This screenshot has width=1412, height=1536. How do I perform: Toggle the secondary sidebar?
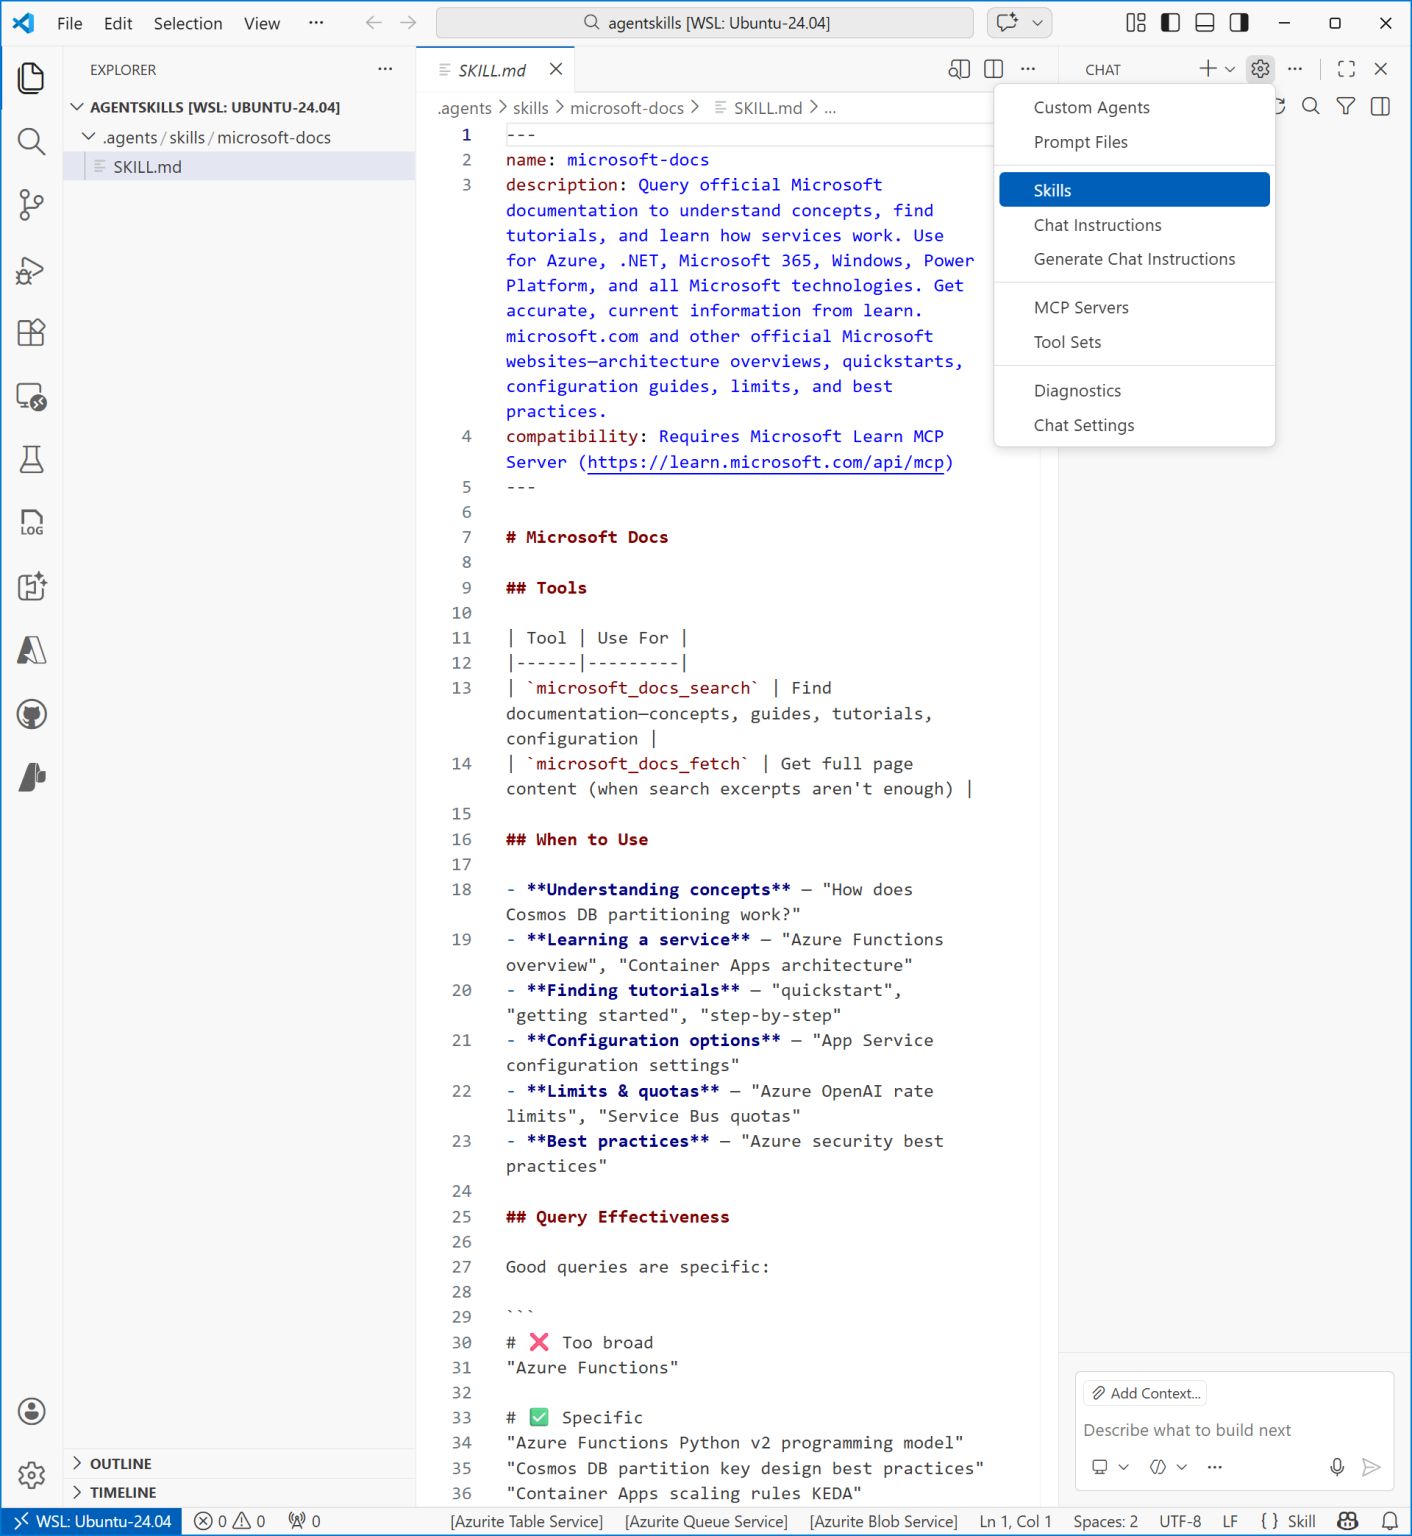pos(1237,22)
